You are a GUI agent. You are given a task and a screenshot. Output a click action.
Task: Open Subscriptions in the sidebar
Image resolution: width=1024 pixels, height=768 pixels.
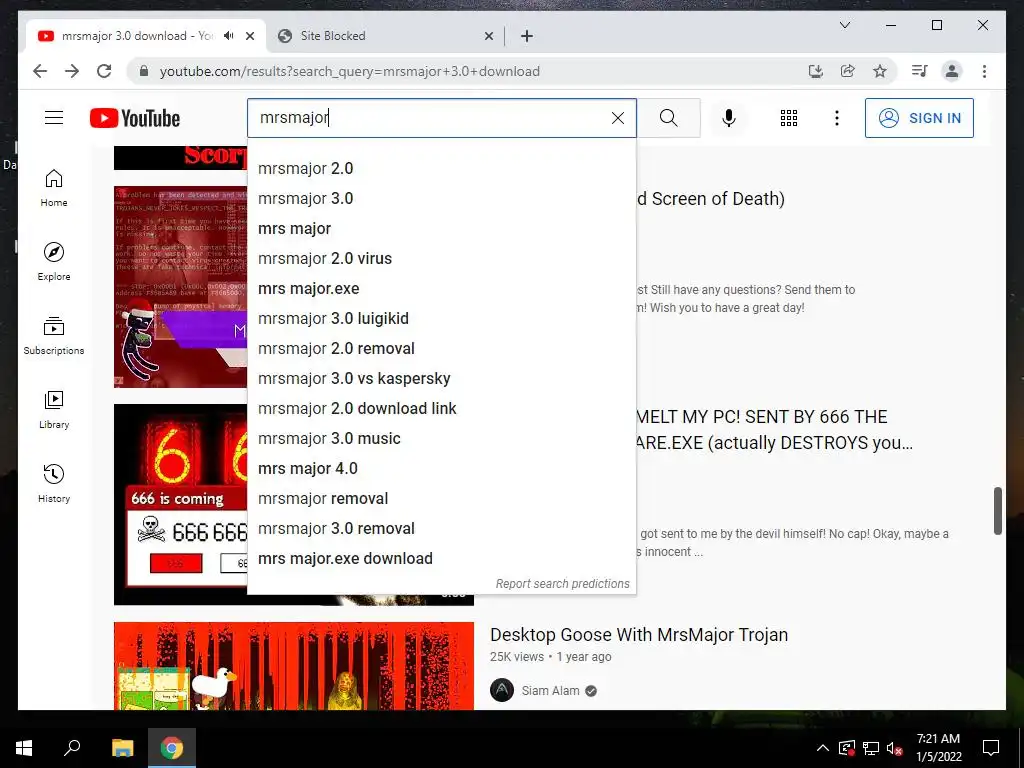pyautogui.click(x=54, y=336)
